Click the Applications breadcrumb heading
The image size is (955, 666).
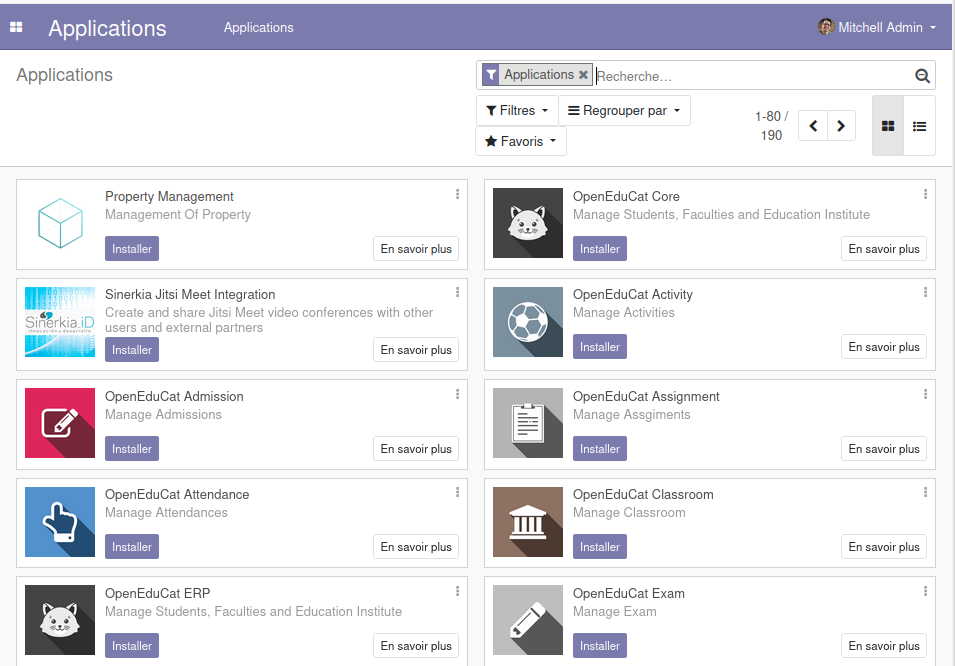[64, 75]
